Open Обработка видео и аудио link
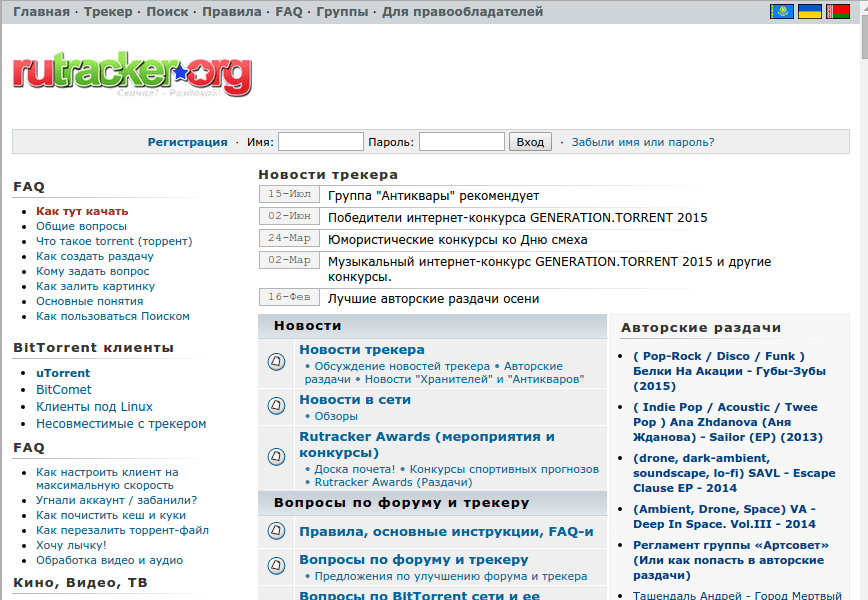Image resolution: width=868 pixels, height=600 pixels. point(109,560)
